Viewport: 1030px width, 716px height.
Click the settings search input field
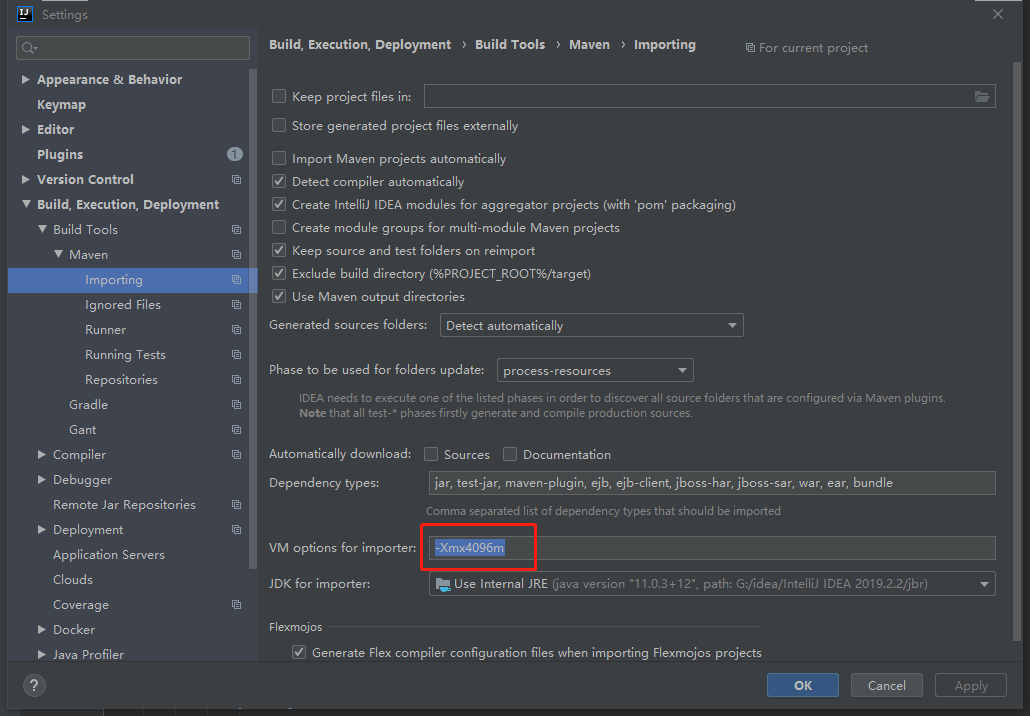[133, 48]
